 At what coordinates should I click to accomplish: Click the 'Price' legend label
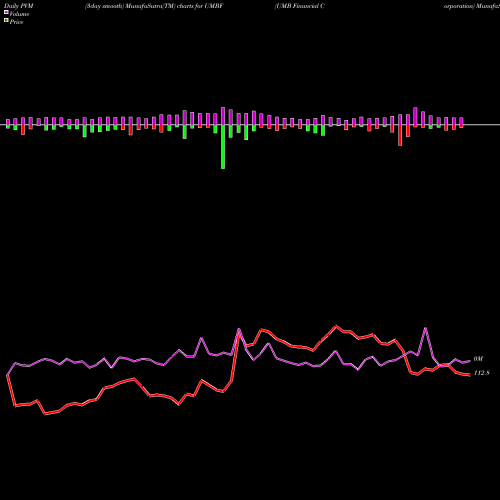(x=16, y=22)
